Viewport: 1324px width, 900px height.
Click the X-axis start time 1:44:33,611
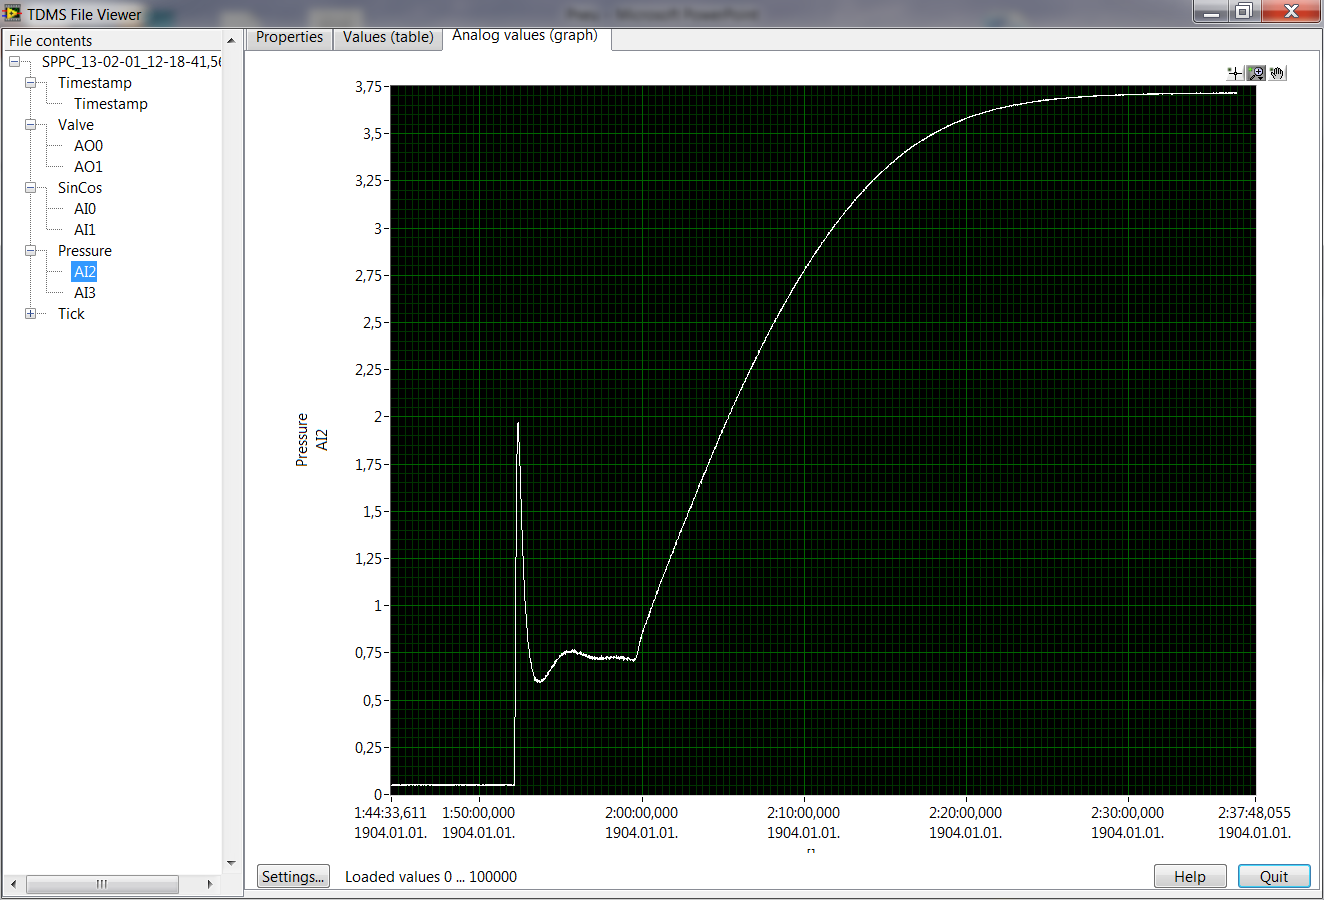390,813
